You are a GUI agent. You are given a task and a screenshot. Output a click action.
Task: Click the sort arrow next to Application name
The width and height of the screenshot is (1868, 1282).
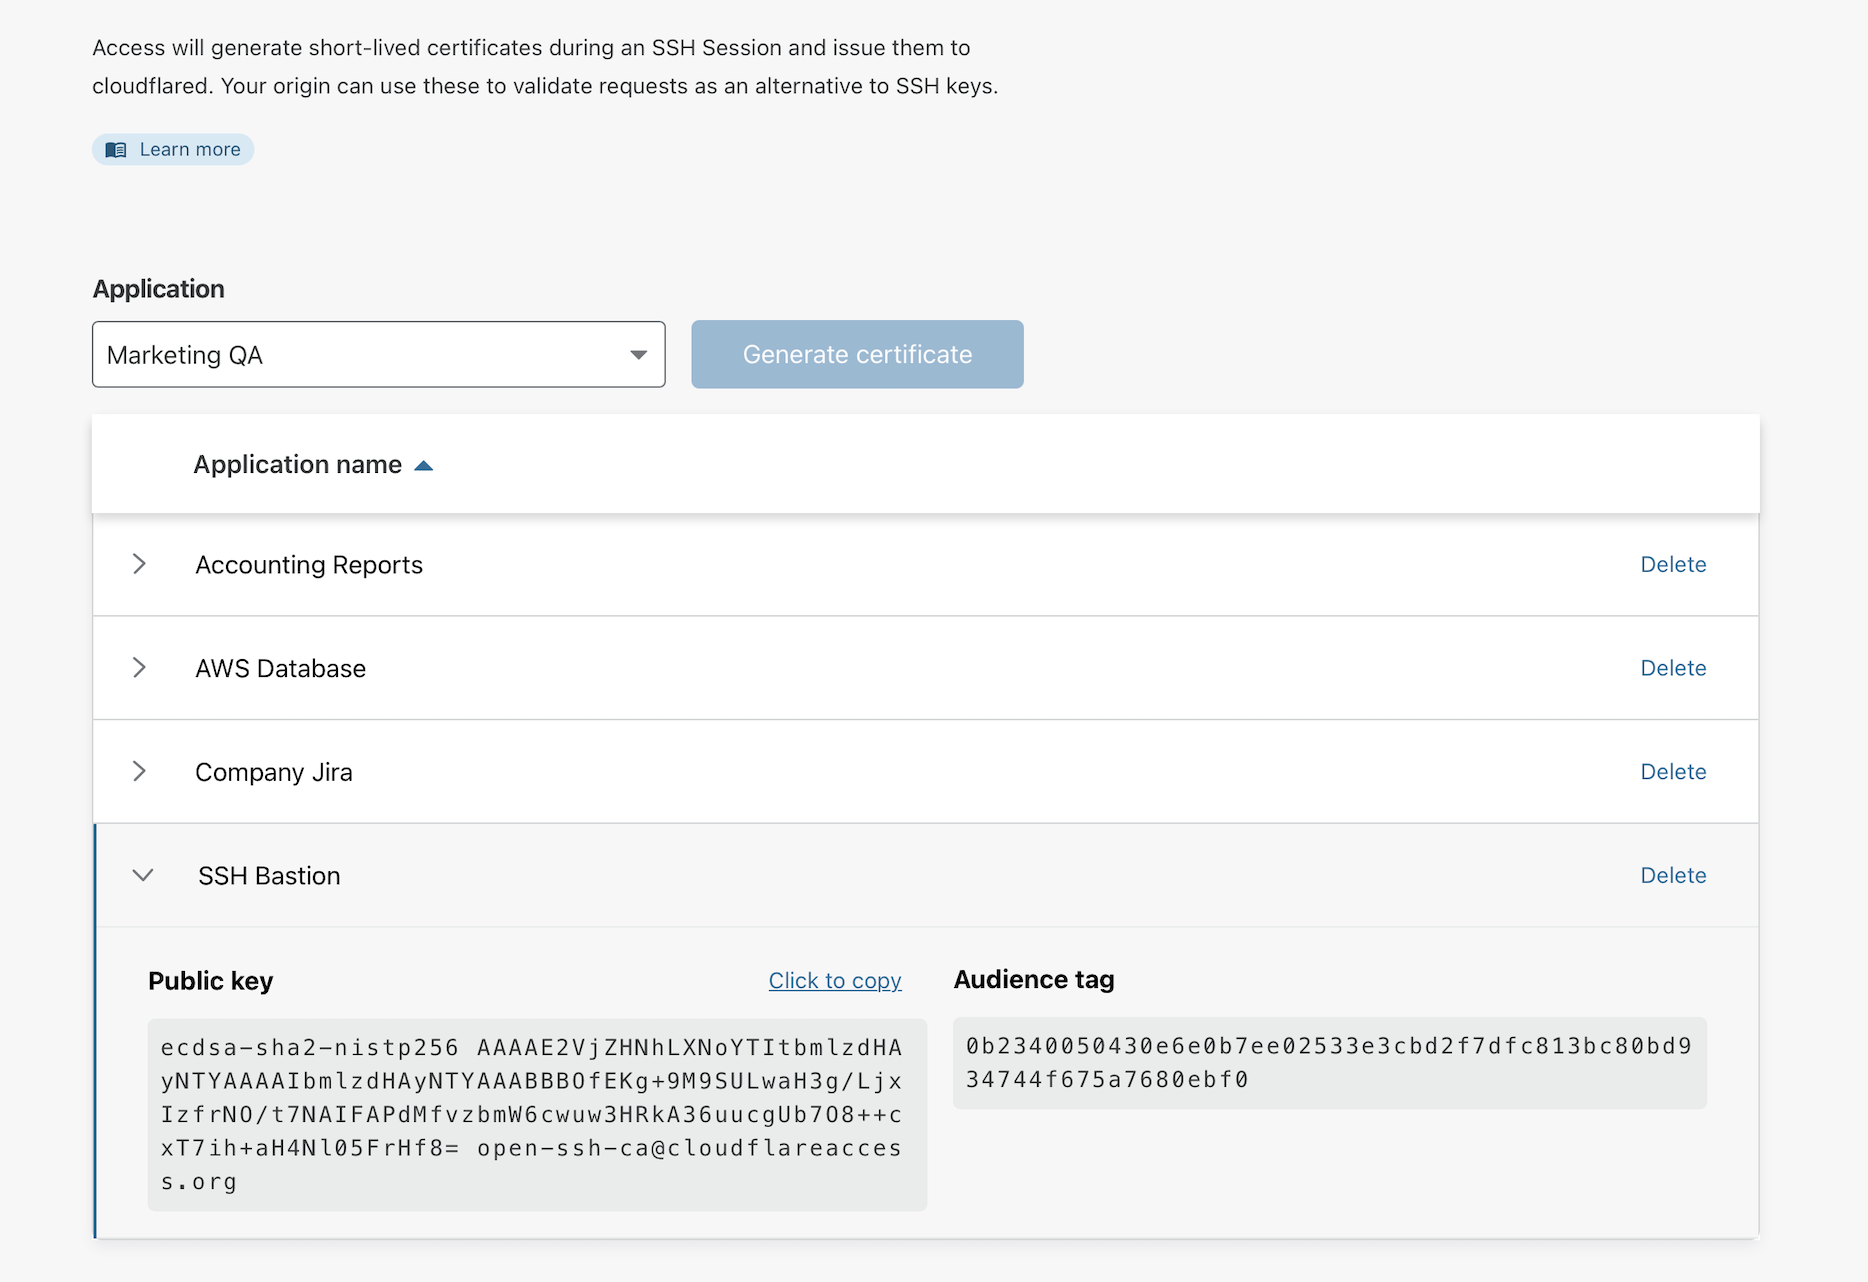pyautogui.click(x=424, y=466)
